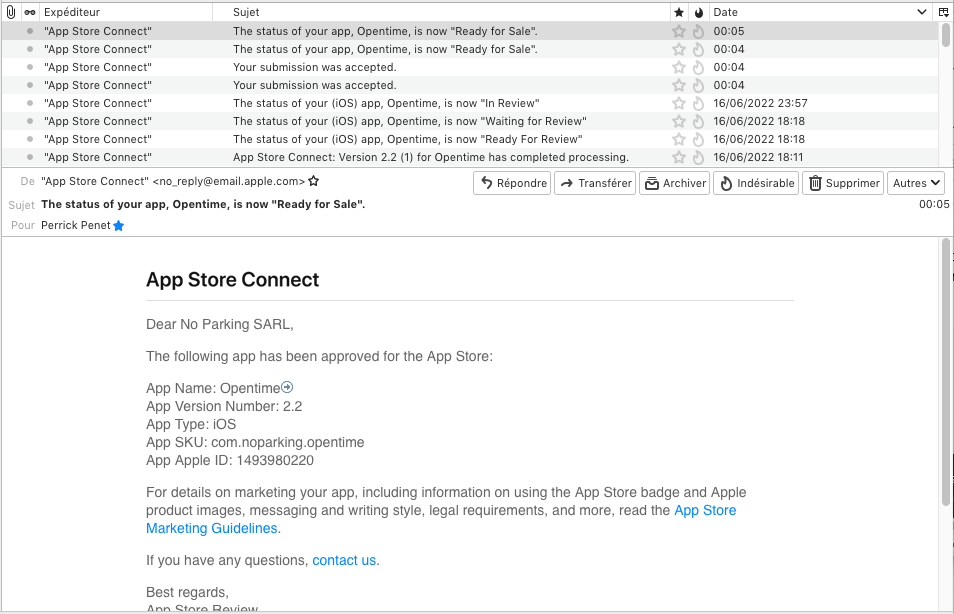Click the Répondre button
954x614 pixels.
coord(512,183)
